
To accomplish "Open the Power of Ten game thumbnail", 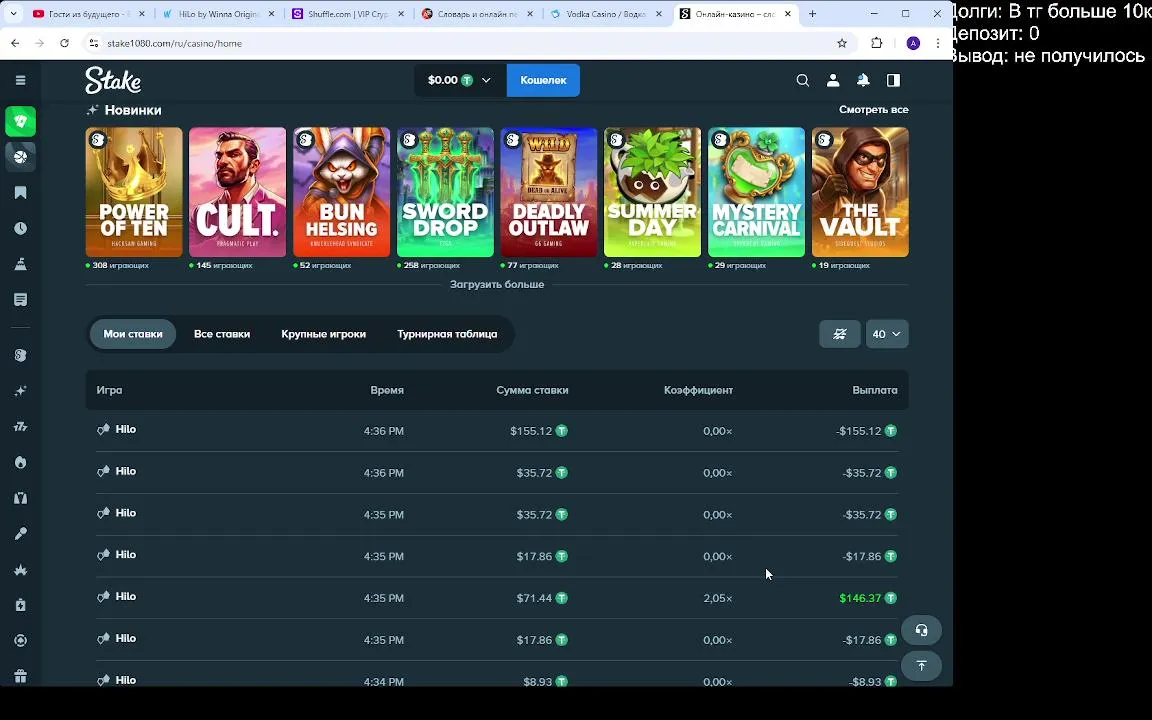I will click(134, 192).
